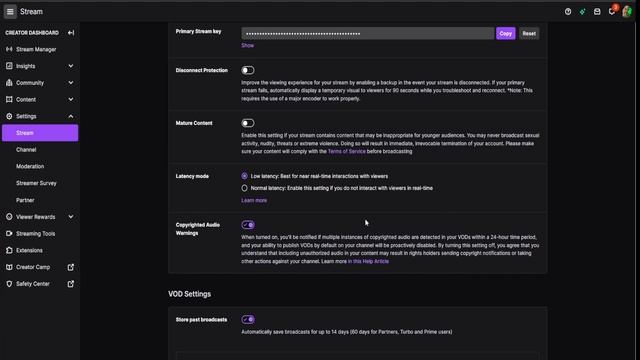Disable Copyrighted Audio Warnings toggle
Viewport: 640px width, 360px height.
[x=248, y=225]
